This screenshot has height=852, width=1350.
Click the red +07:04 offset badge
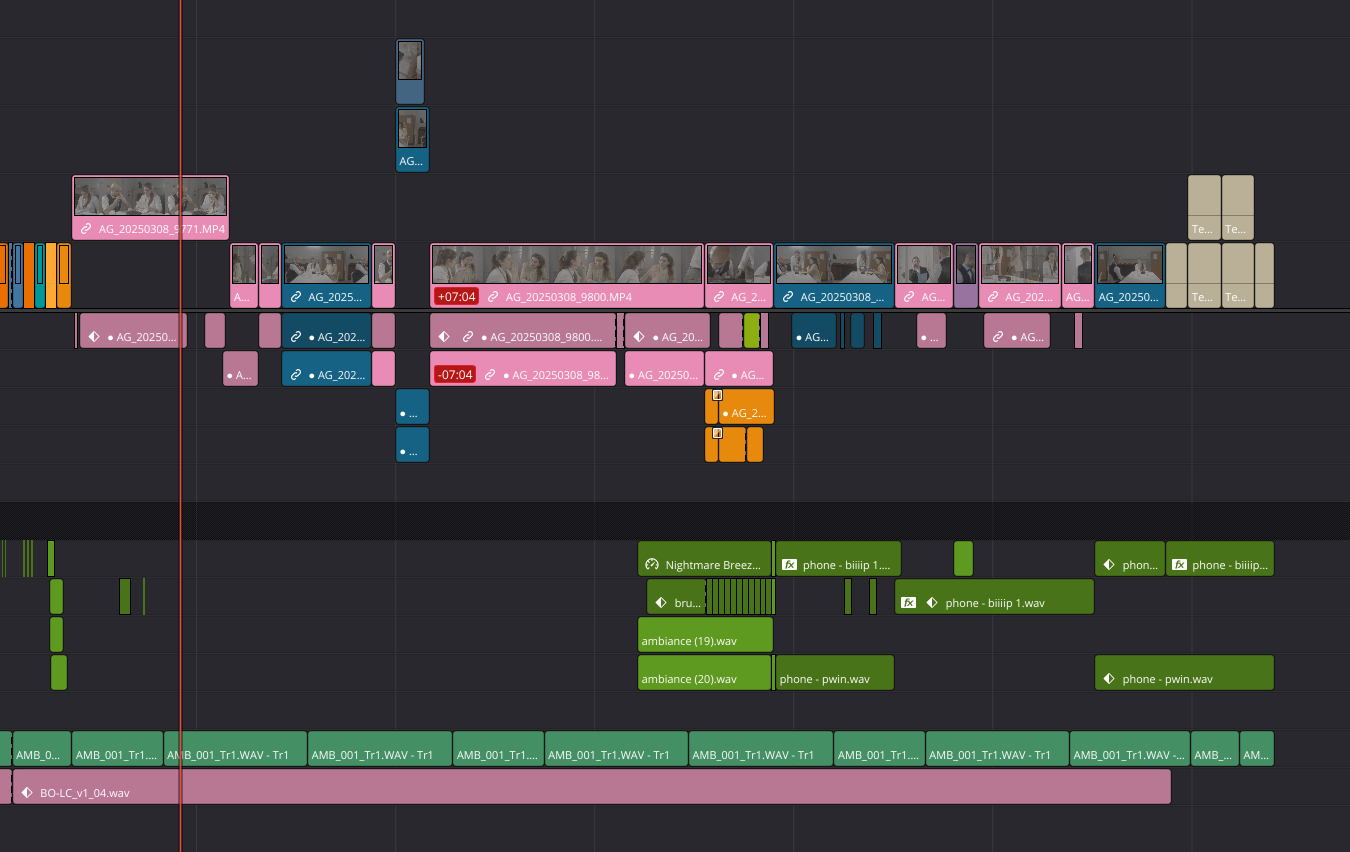coord(456,297)
